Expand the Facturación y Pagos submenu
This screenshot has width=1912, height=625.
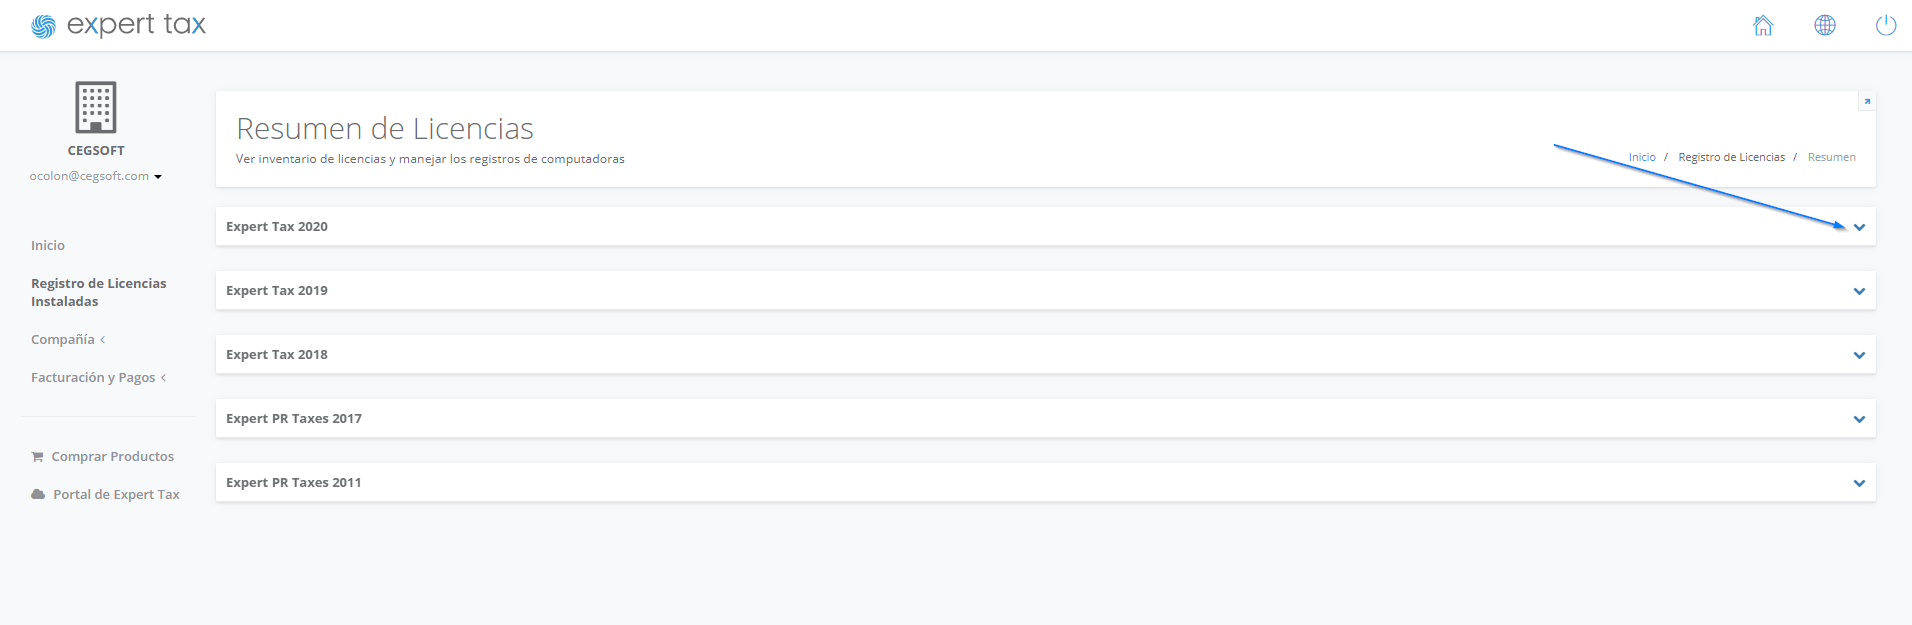99,378
